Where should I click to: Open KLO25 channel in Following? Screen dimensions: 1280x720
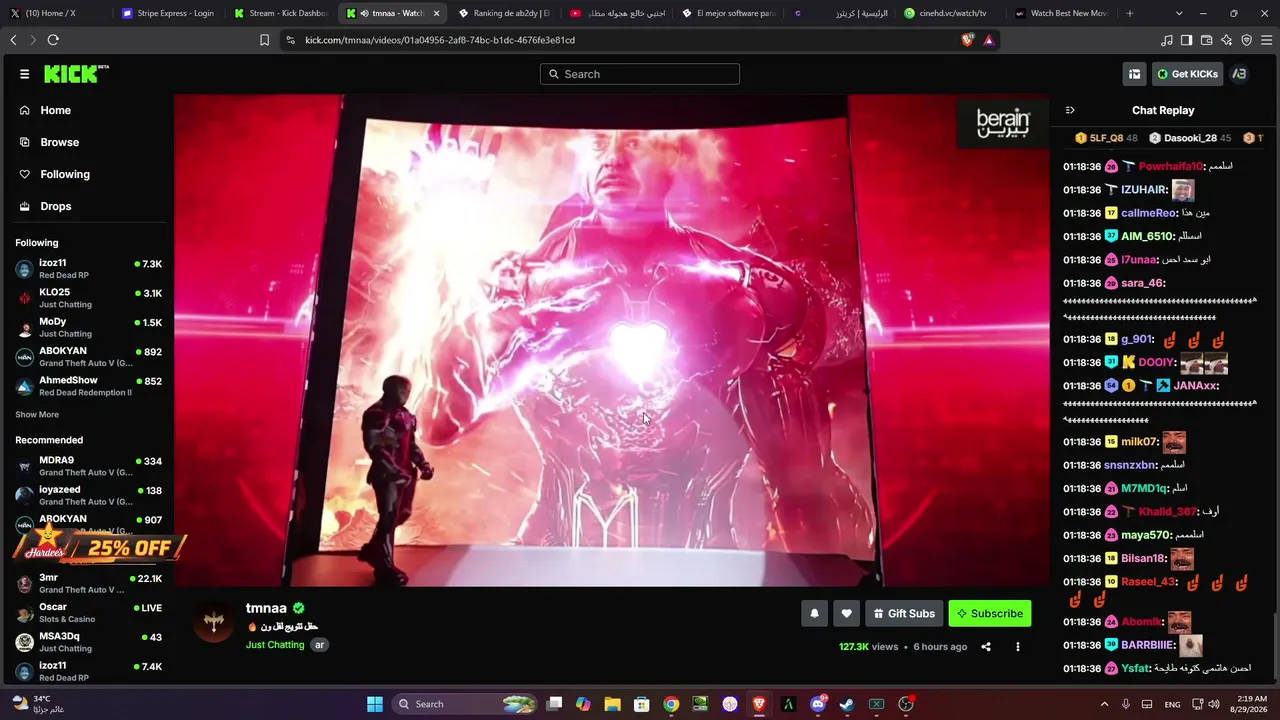pos(88,298)
